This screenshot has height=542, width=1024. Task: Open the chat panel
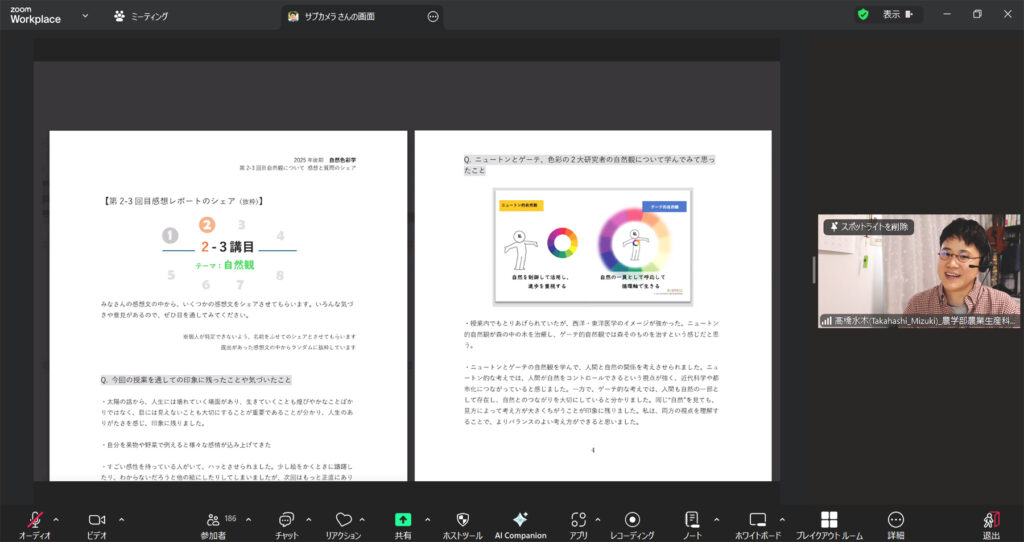pyautogui.click(x=286, y=519)
